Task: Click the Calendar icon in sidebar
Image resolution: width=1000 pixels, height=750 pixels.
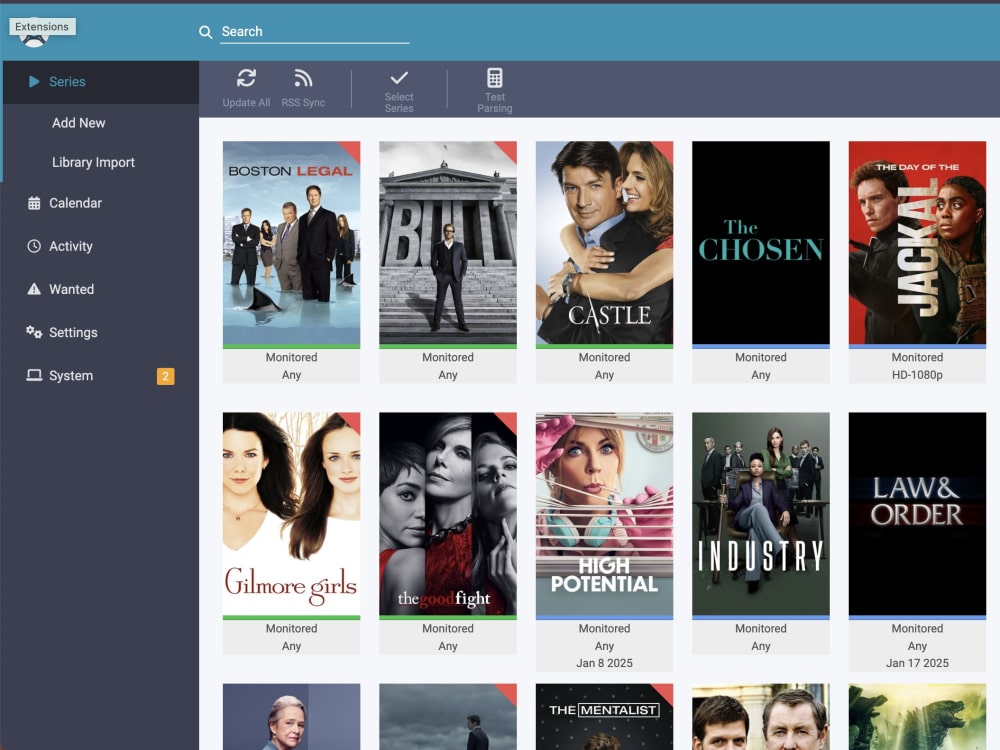Action: tap(34, 203)
